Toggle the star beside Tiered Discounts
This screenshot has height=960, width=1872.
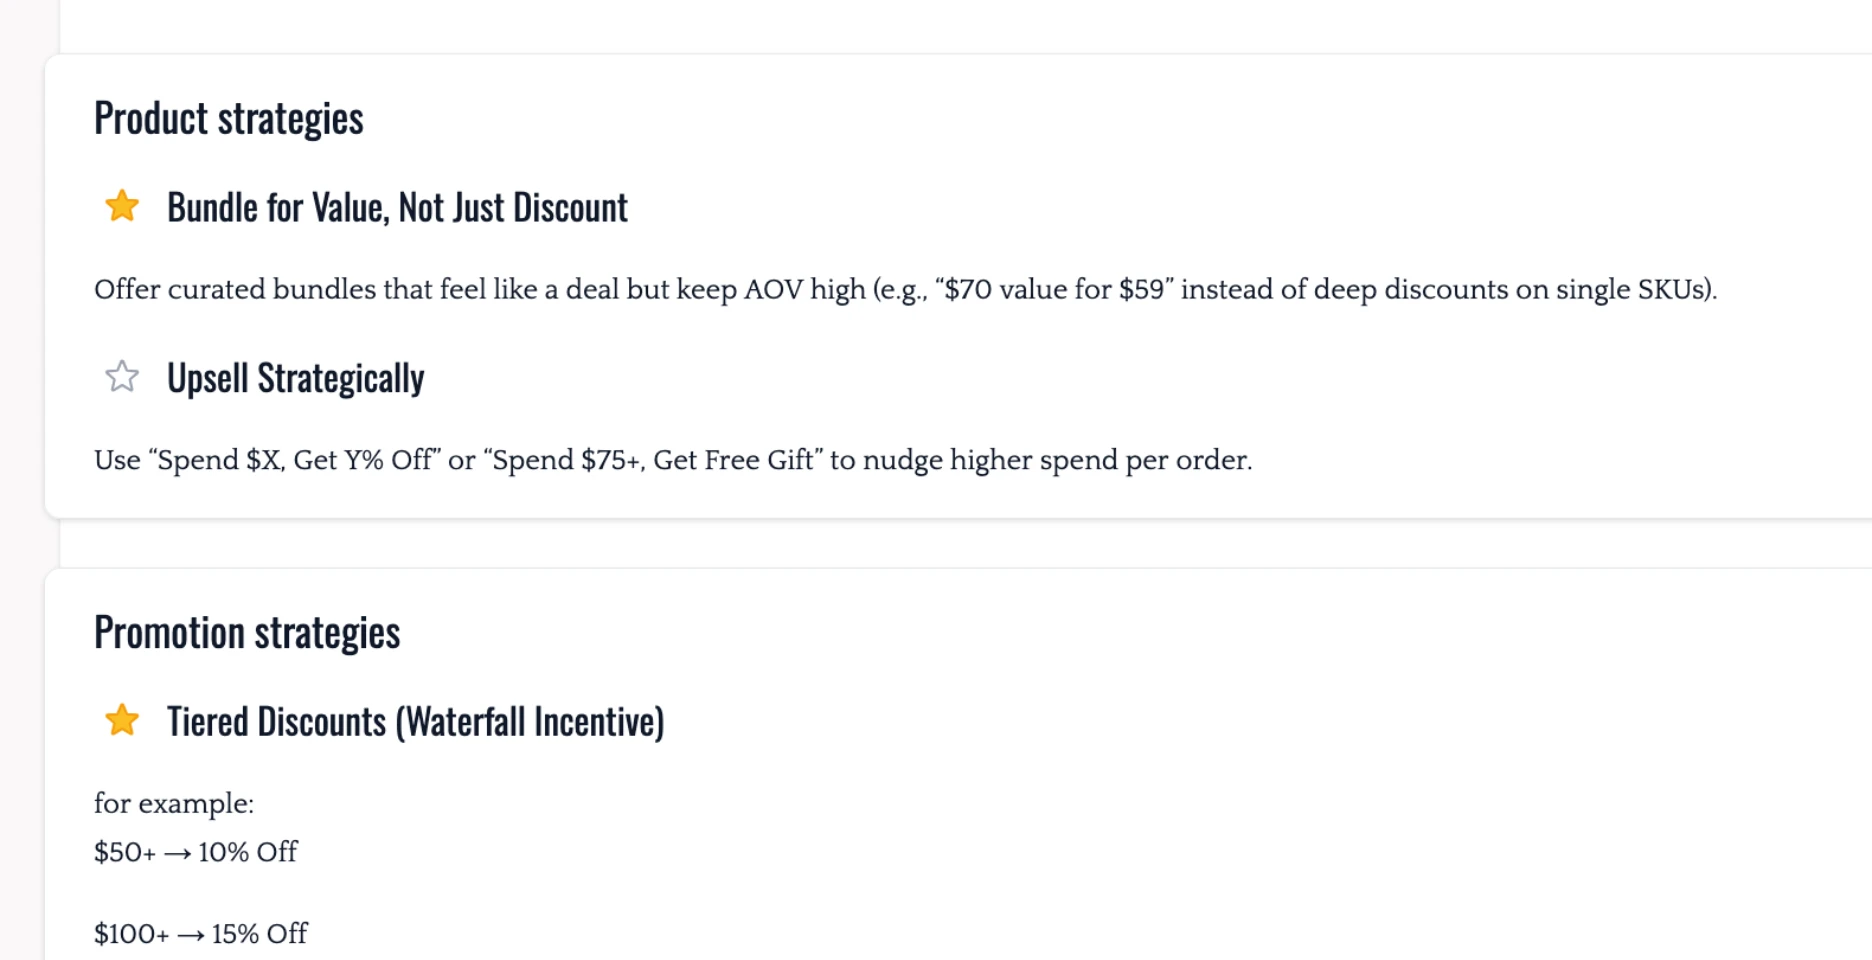[x=122, y=720]
